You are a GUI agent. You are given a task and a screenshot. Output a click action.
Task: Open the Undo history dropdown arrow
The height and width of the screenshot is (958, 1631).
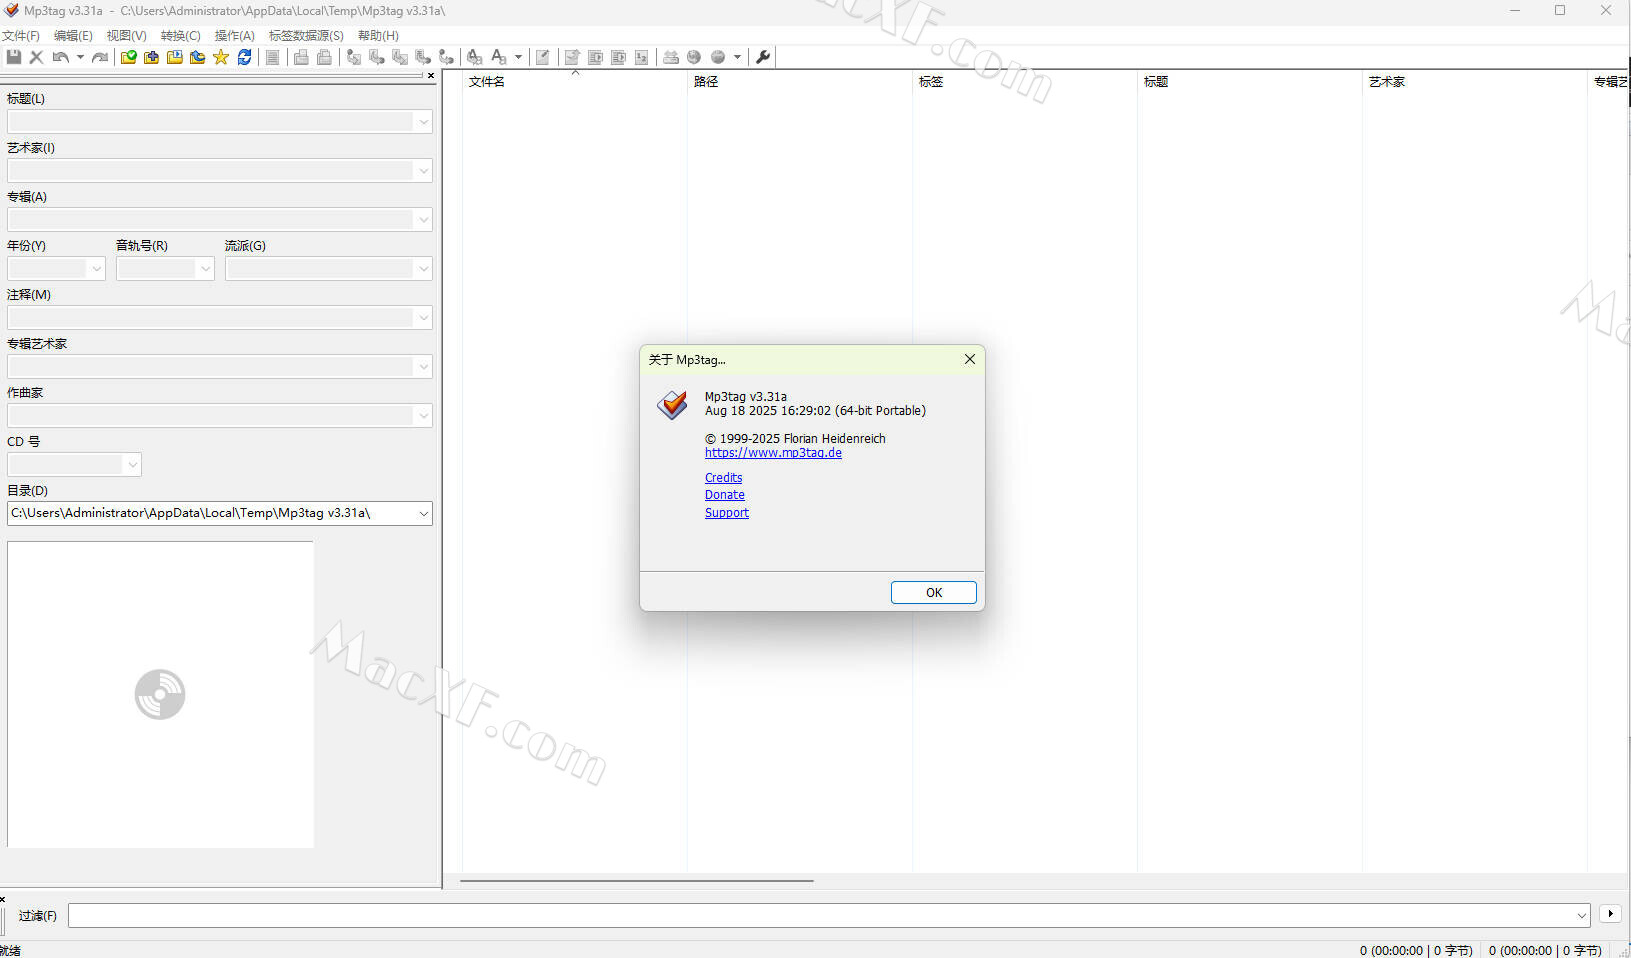point(80,57)
